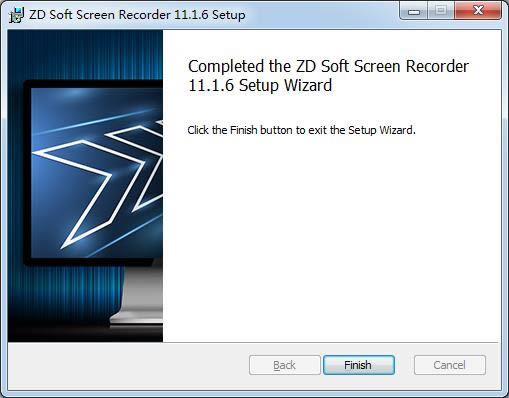Click the monitor artwork in the side banner
The image size is (509, 398).
(85, 186)
